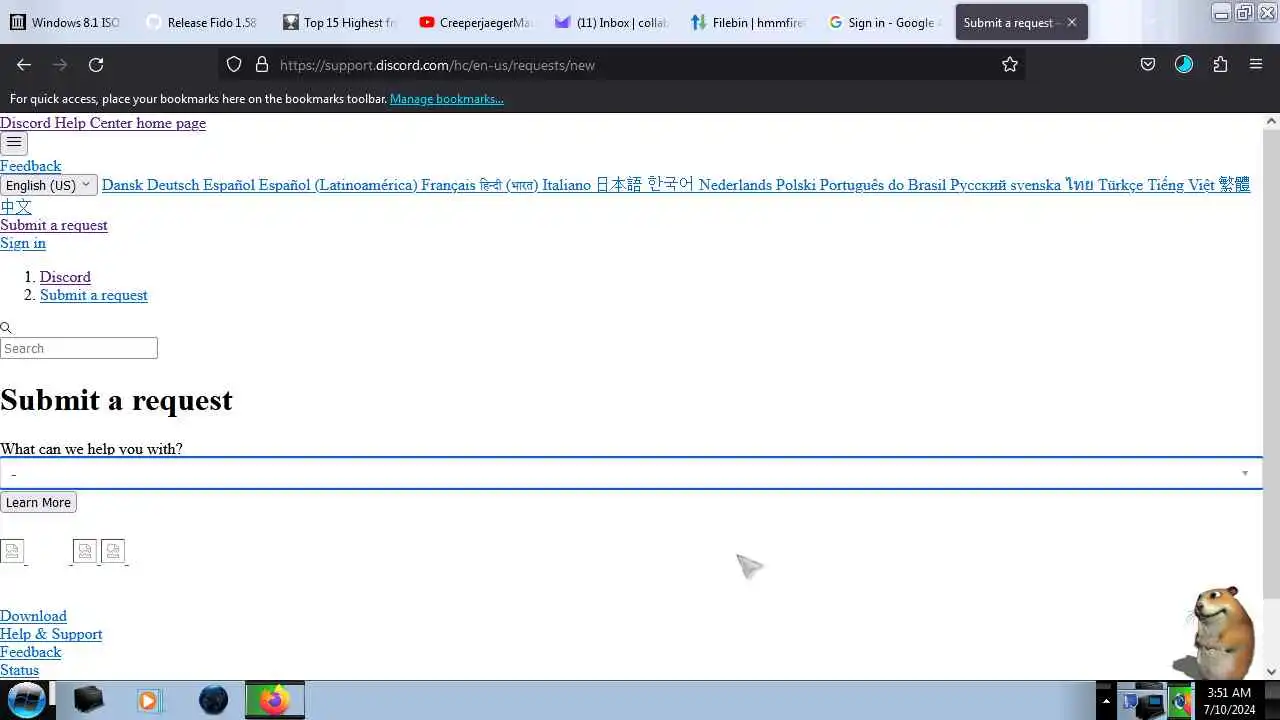Screen dimensions: 1280x720
Task: Switch to the Windows 8.1 ISO tab
Action: click(66, 22)
